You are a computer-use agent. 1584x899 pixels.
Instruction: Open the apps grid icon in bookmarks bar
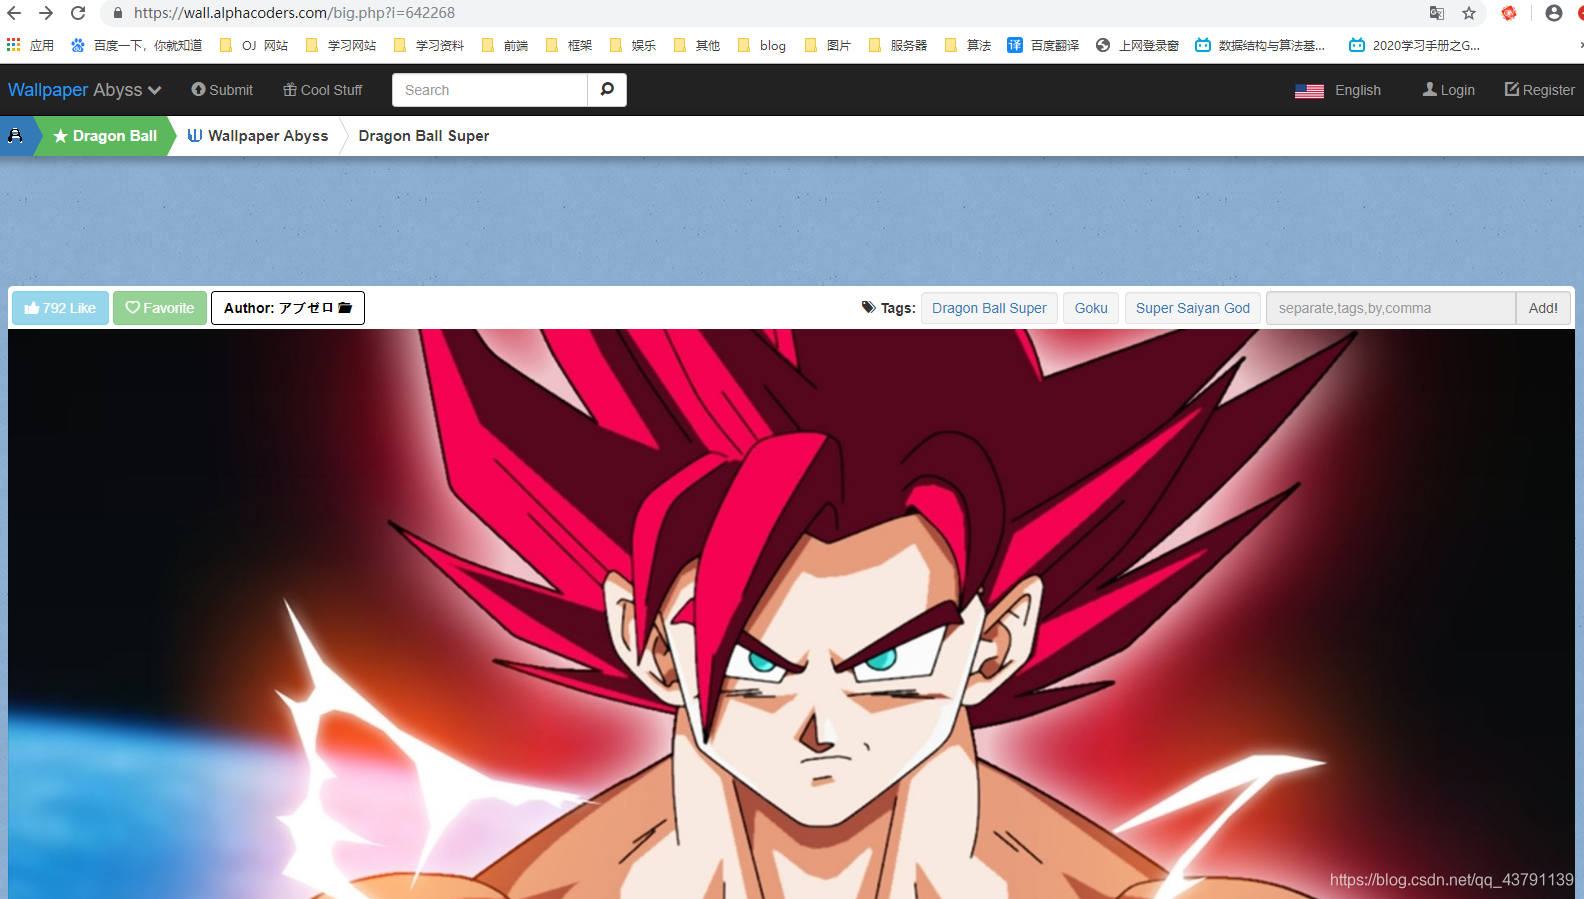[13, 45]
